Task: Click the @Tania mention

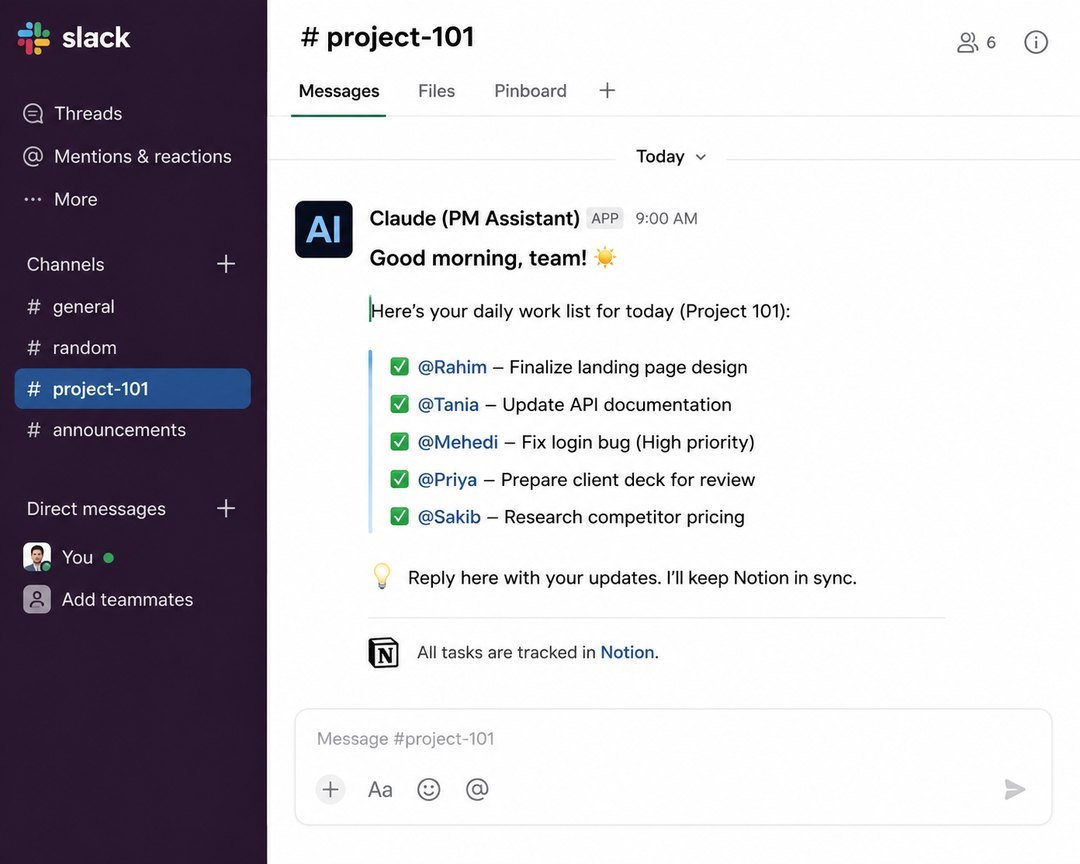Action: coord(448,404)
